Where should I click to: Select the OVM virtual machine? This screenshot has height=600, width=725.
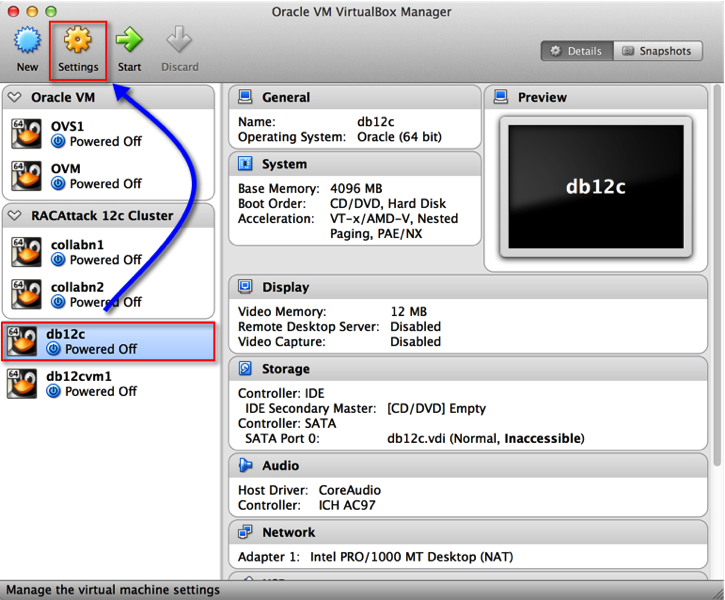(x=108, y=176)
